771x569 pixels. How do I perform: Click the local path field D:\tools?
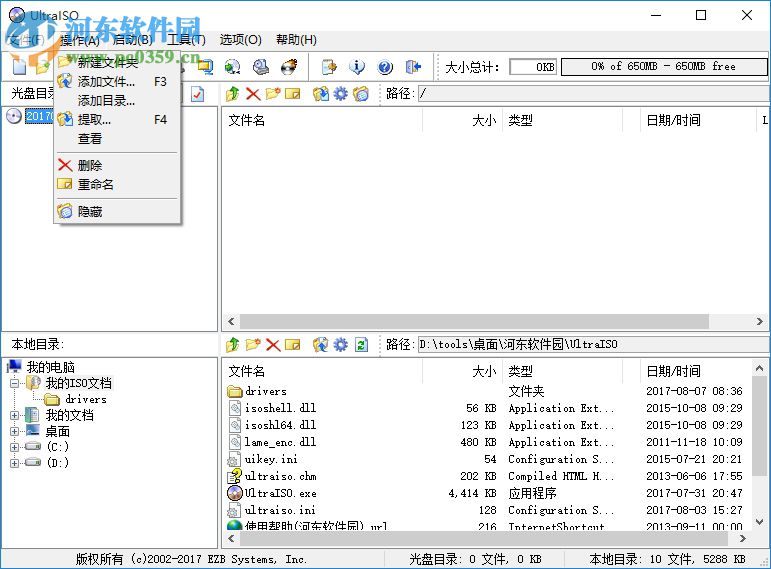[593, 344]
